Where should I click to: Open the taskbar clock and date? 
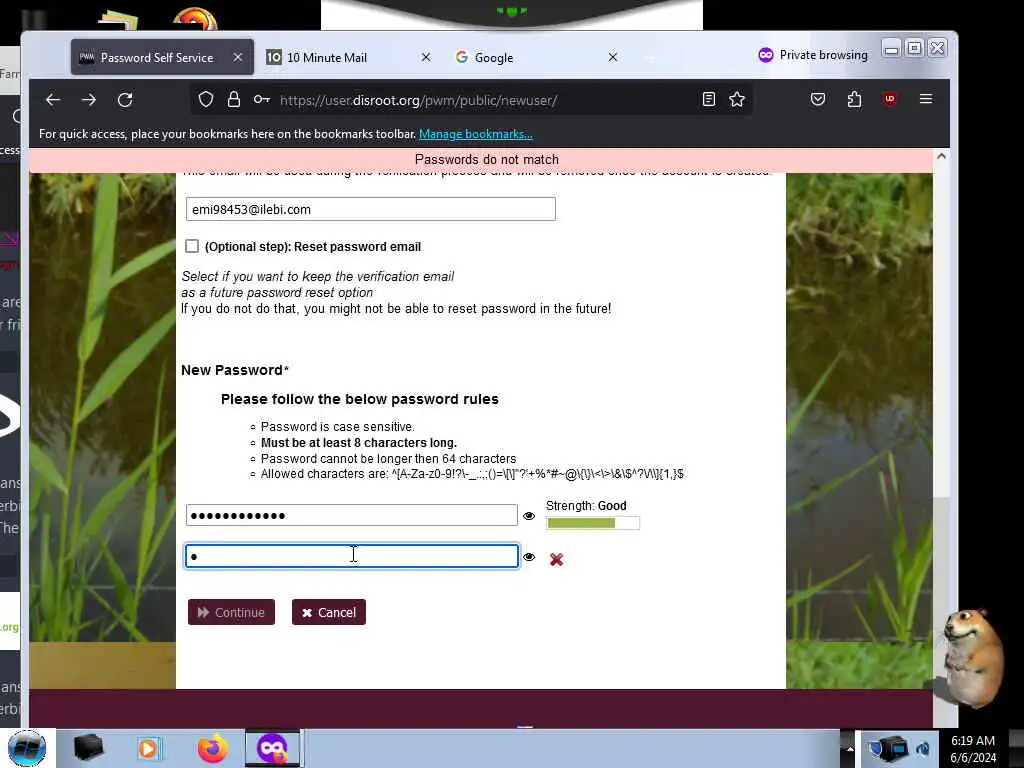click(973, 748)
